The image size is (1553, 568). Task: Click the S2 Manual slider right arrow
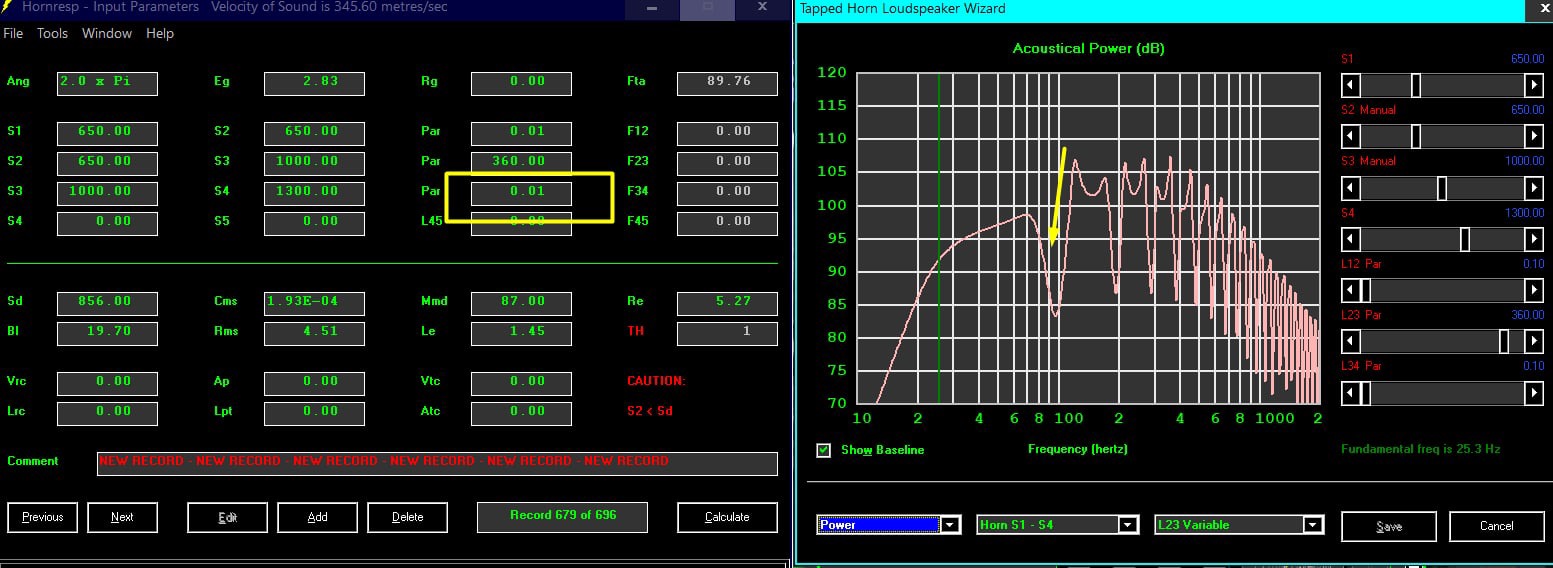(x=1534, y=136)
